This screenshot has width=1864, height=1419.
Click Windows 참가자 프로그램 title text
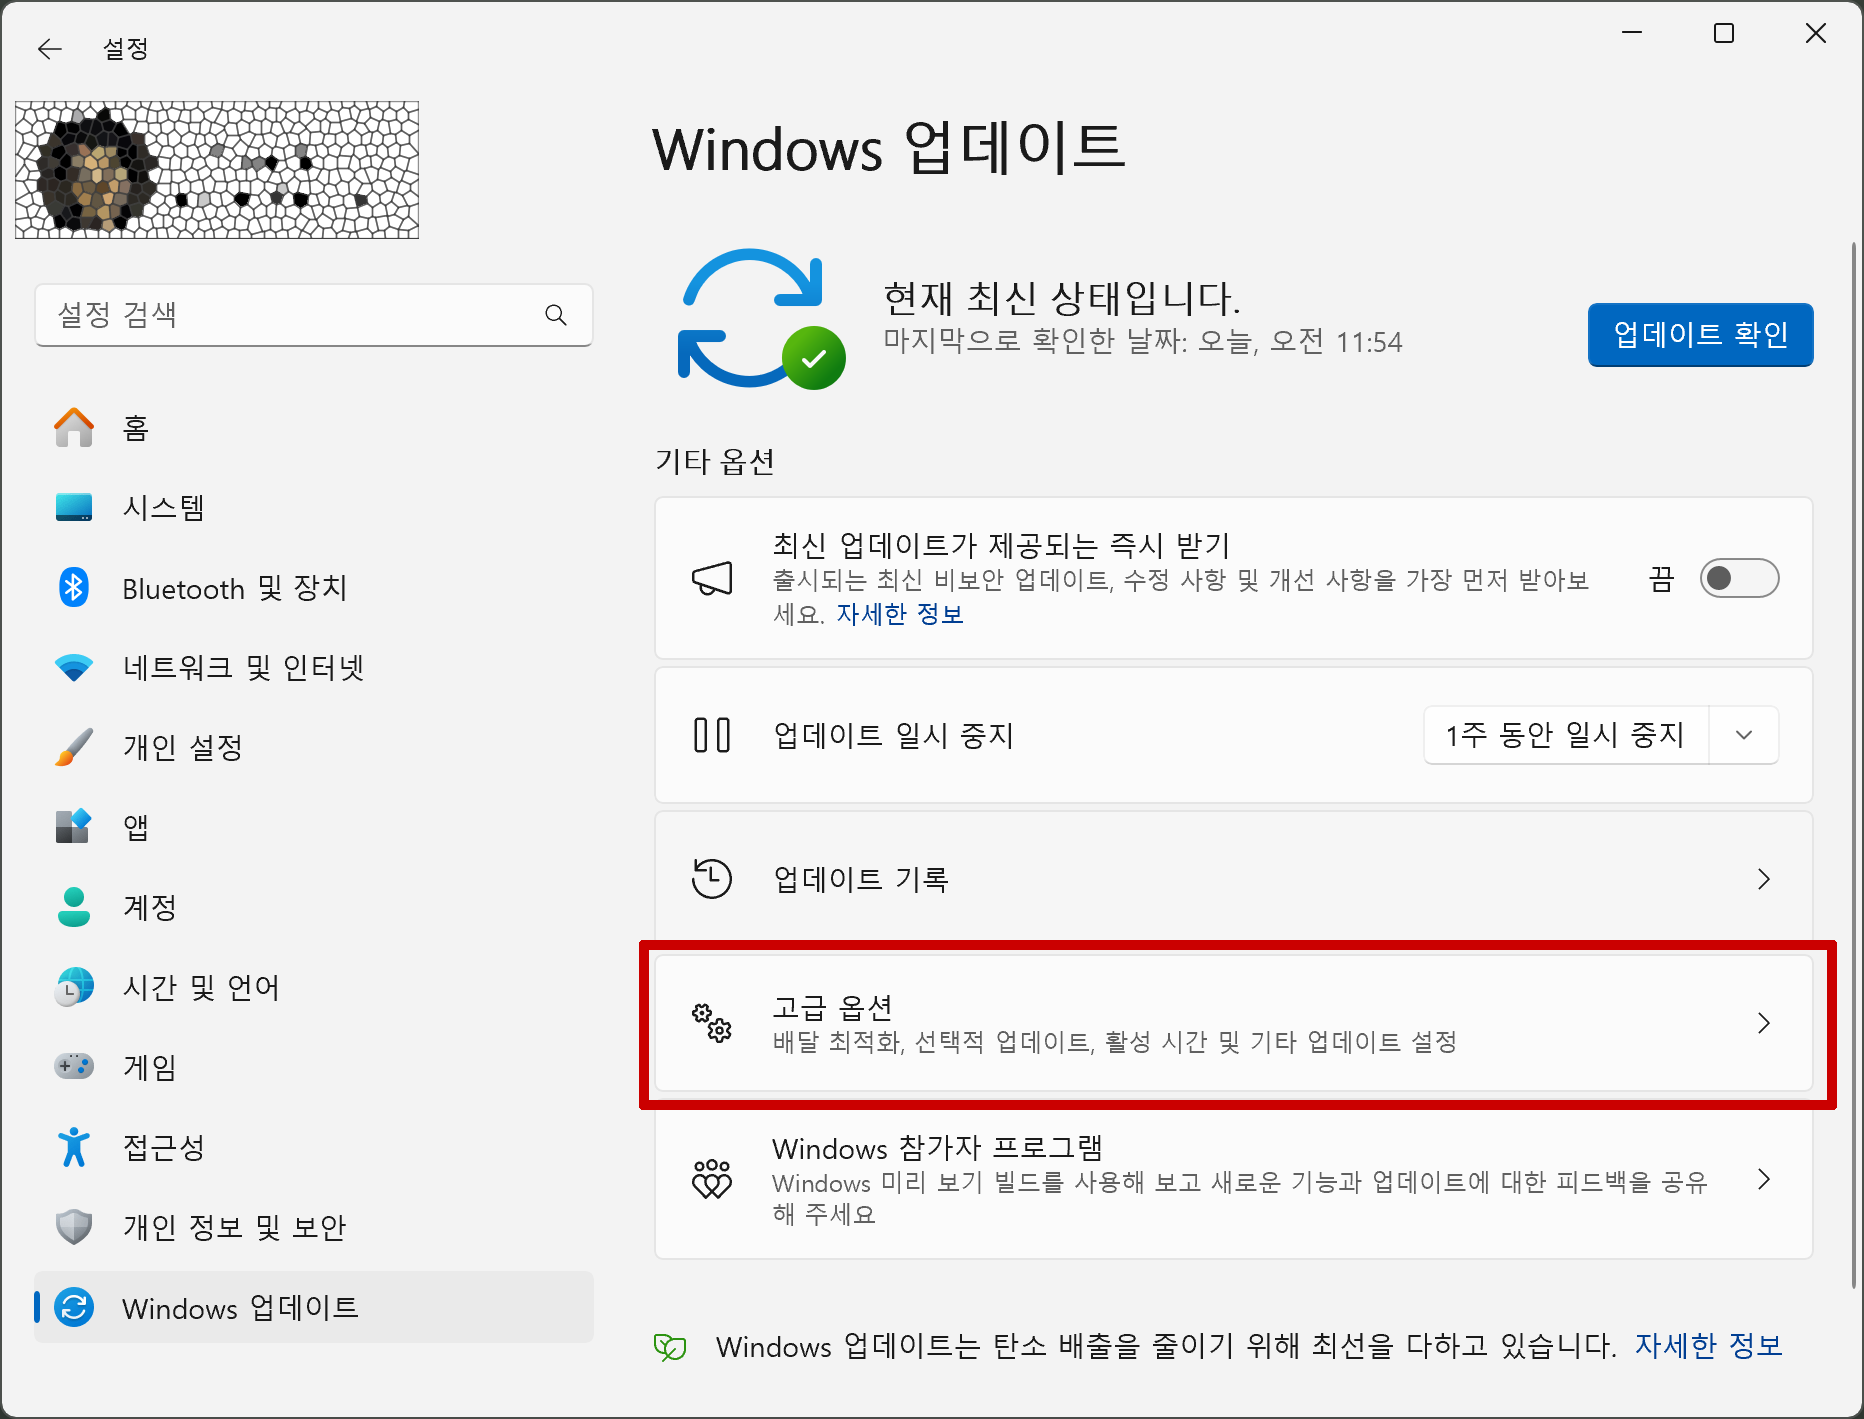937,1148
